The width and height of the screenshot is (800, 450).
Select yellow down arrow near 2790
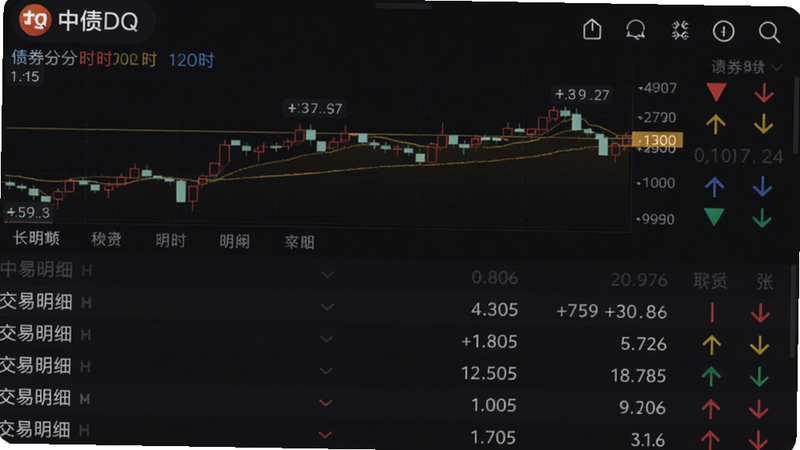pos(763,124)
